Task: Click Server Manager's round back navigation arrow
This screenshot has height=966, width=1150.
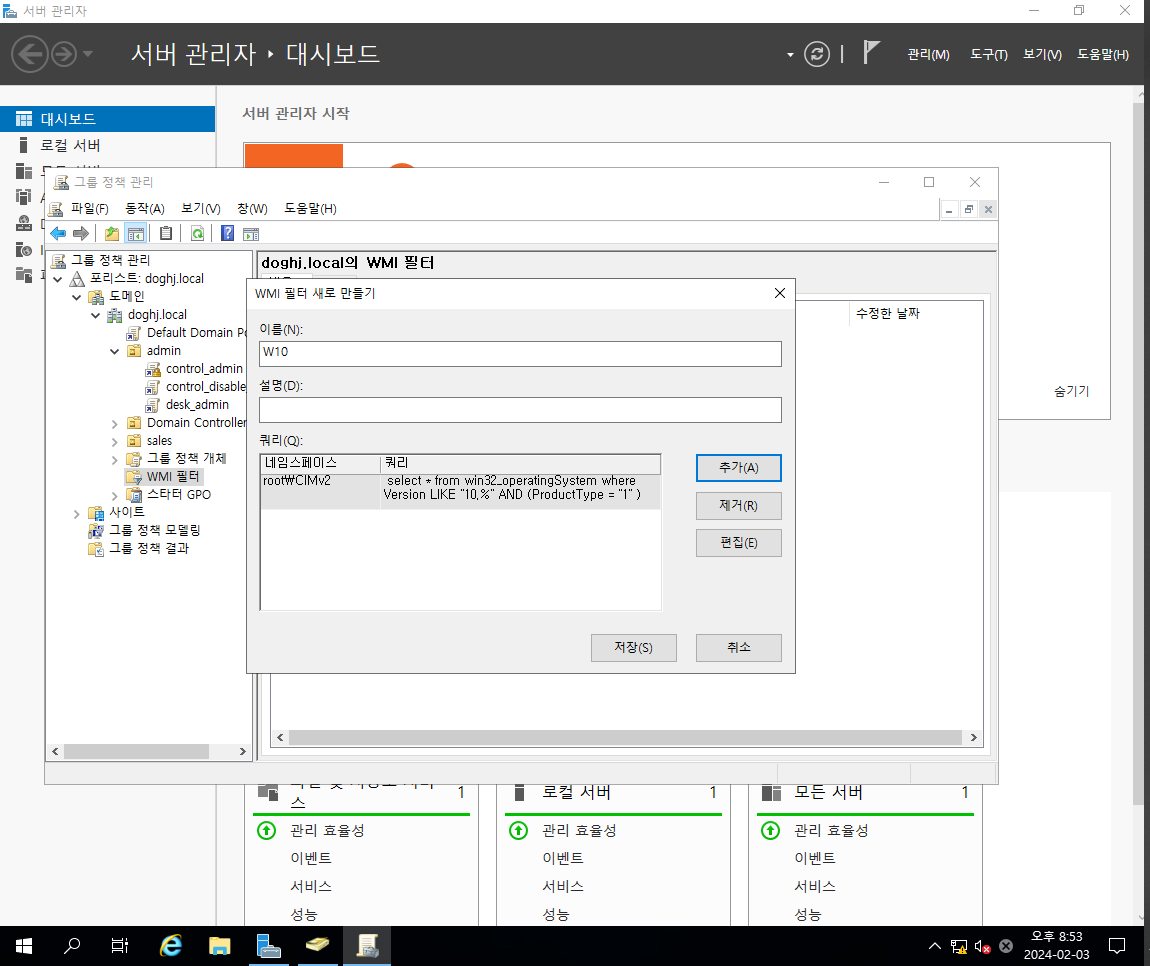Action: [x=30, y=54]
